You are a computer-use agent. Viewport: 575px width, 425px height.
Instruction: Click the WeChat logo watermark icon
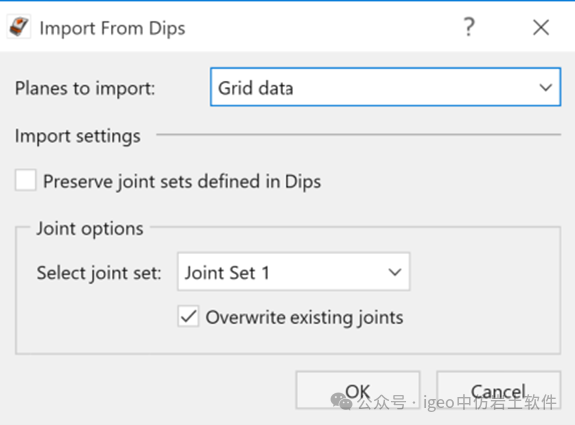[x=341, y=402]
